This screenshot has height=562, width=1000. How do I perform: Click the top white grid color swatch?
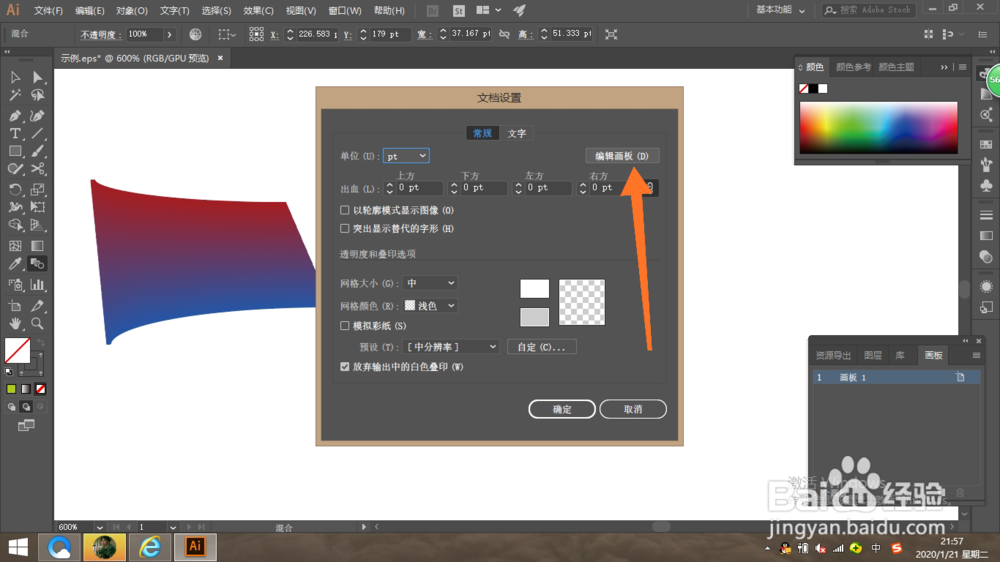click(534, 288)
